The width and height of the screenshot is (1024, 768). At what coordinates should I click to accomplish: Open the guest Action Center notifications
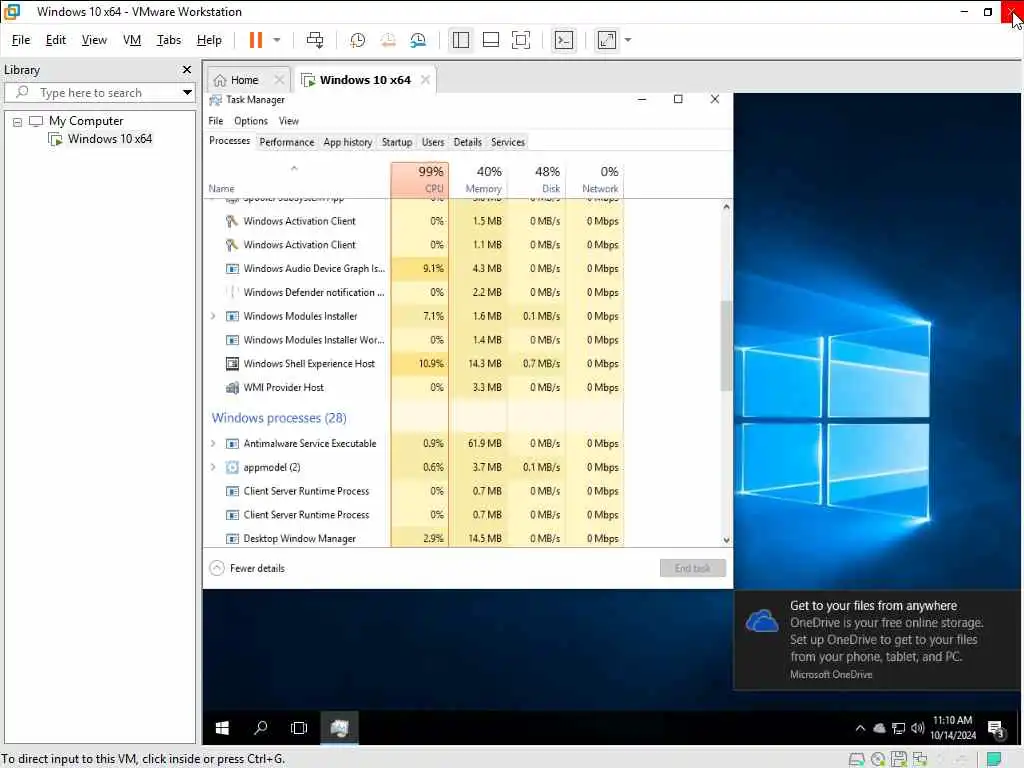point(996,728)
